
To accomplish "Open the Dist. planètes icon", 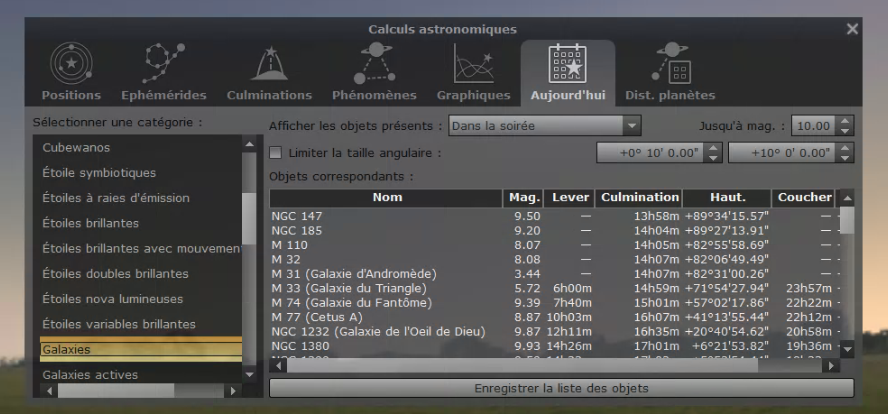I will 671,63.
